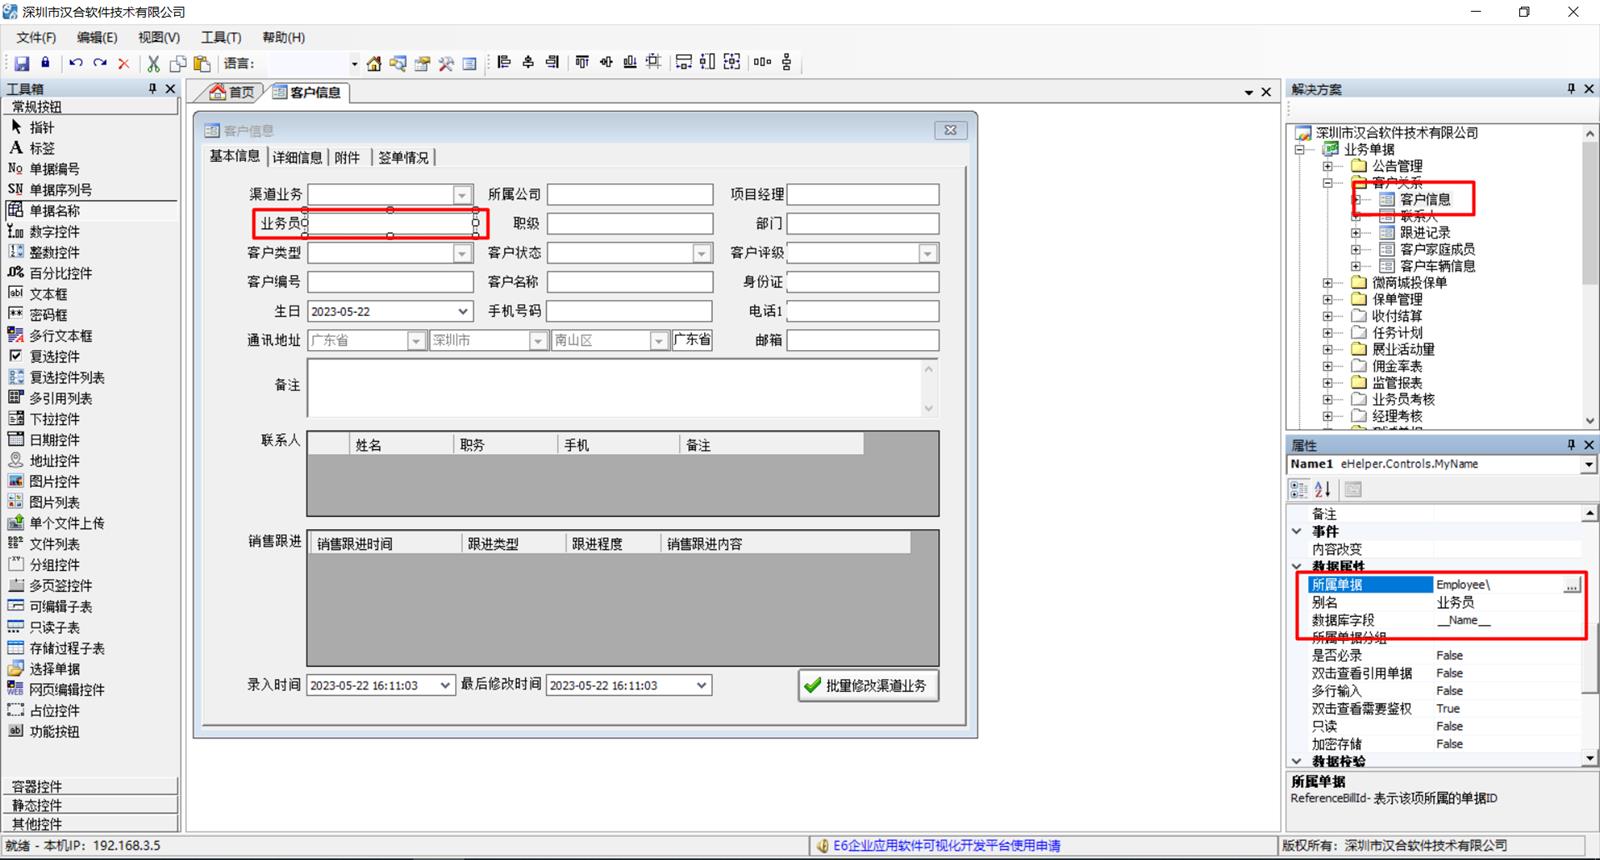
Task: Open the 客户评级 dropdown arrow
Action: coord(928,253)
